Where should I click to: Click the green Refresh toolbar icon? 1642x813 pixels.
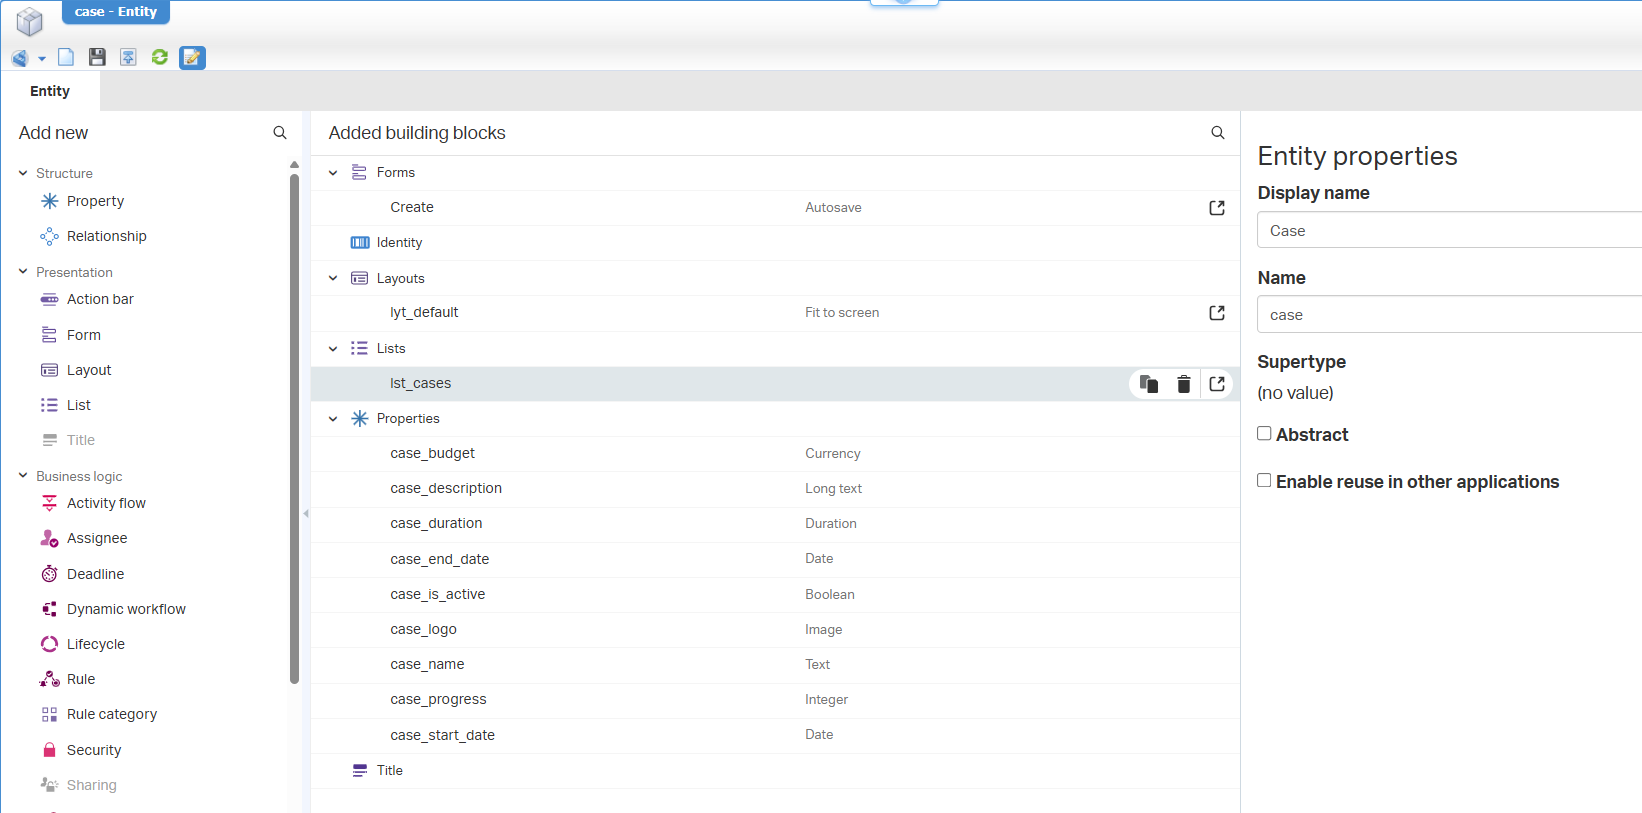pos(159,57)
